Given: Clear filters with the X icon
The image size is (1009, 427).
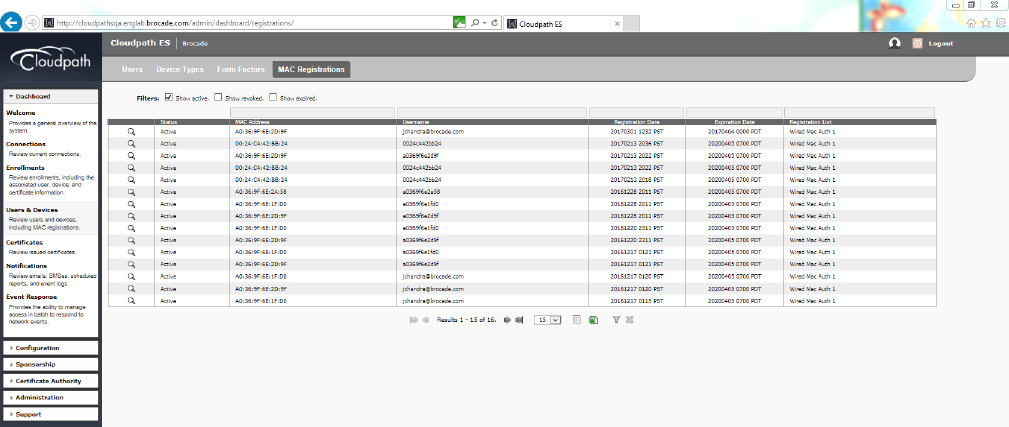Looking at the screenshot, I should pyautogui.click(x=630, y=320).
